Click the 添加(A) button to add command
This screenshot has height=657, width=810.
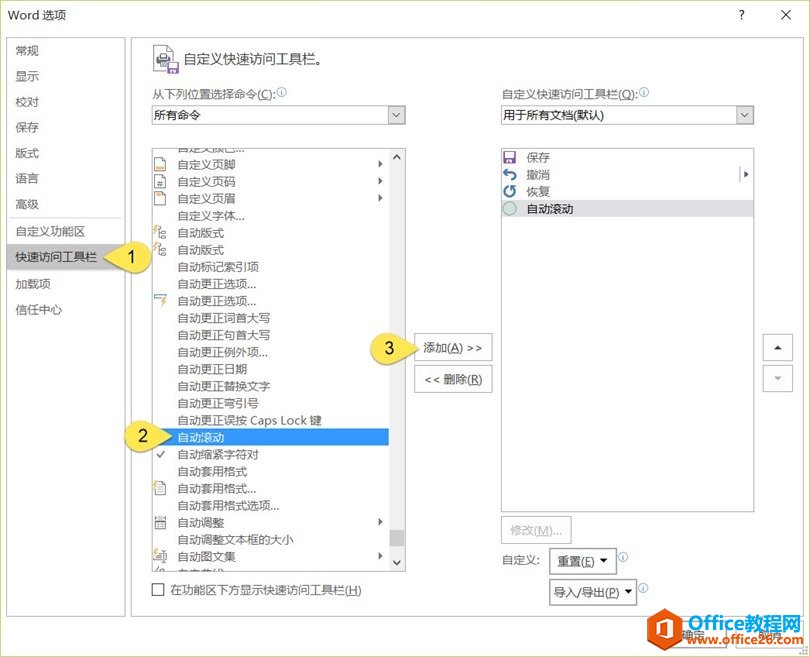point(452,347)
